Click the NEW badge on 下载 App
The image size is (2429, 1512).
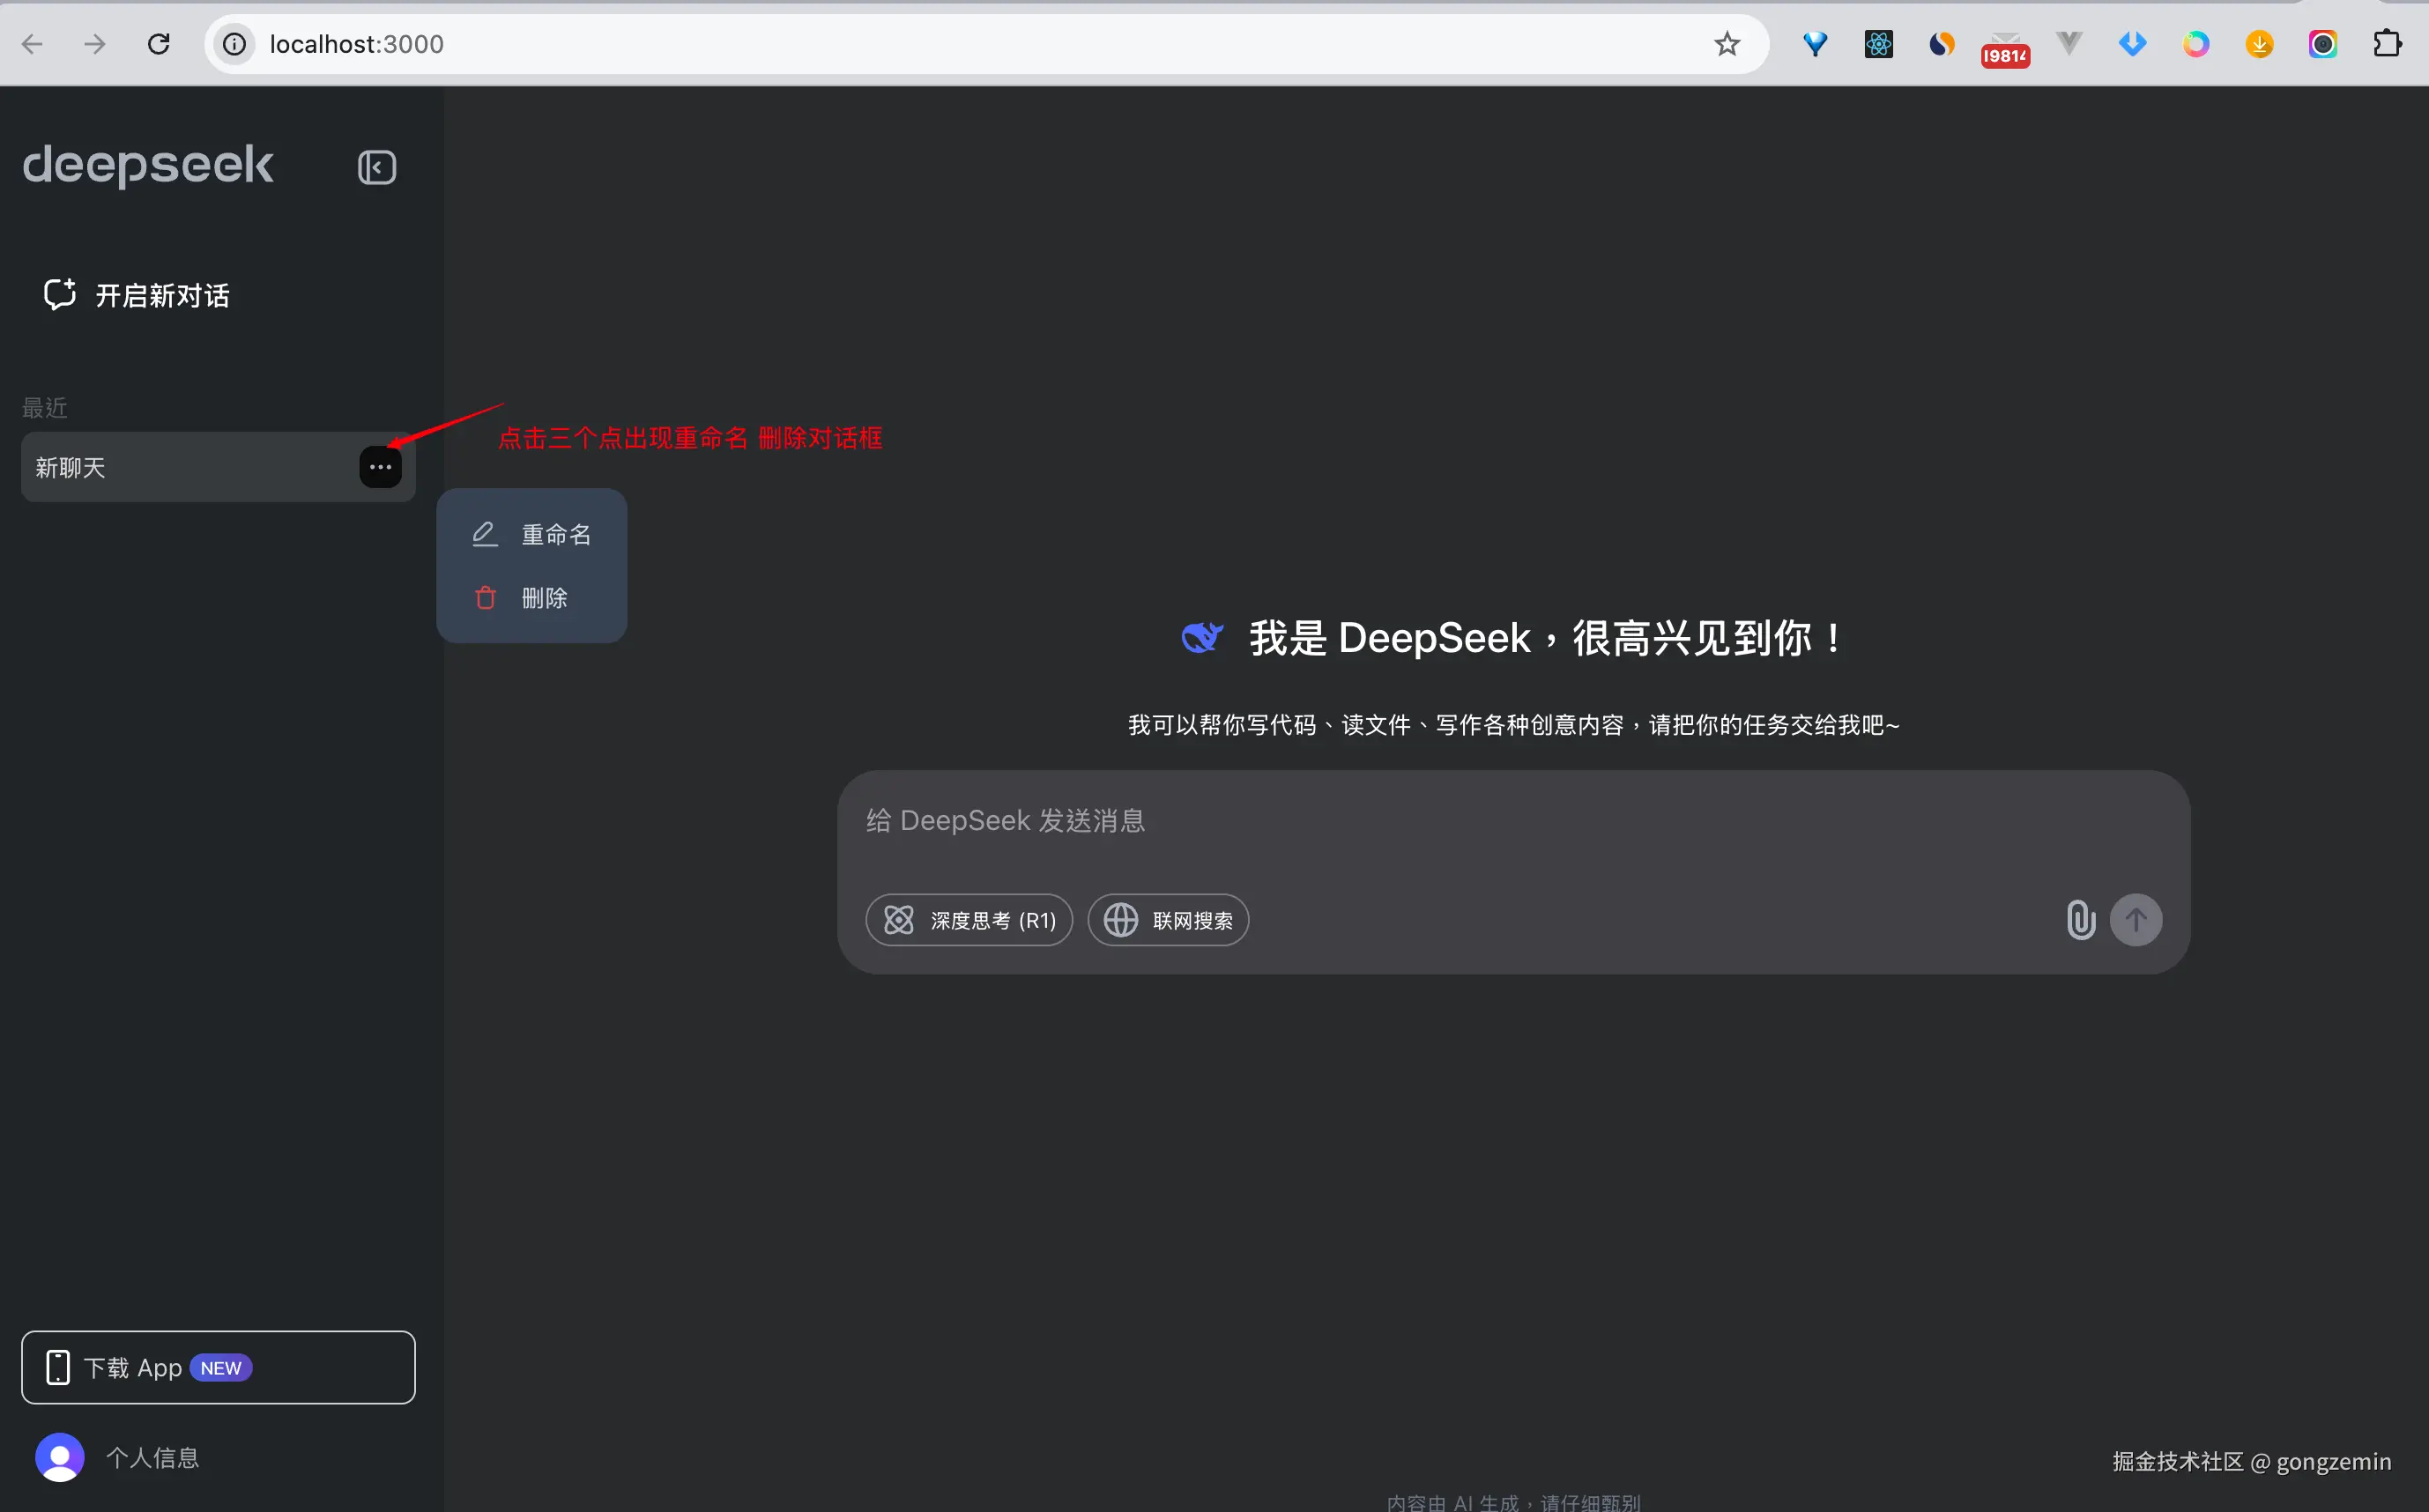coord(221,1368)
